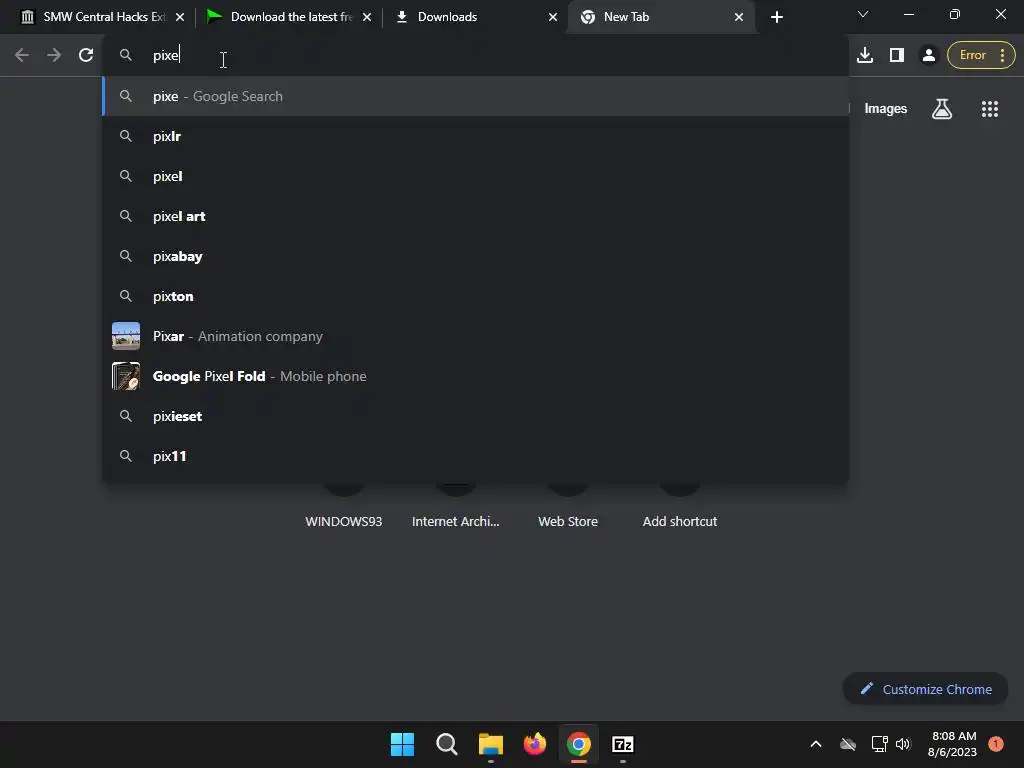Open the volume speaker tray icon
The height and width of the screenshot is (768, 1024).
click(x=903, y=744)
